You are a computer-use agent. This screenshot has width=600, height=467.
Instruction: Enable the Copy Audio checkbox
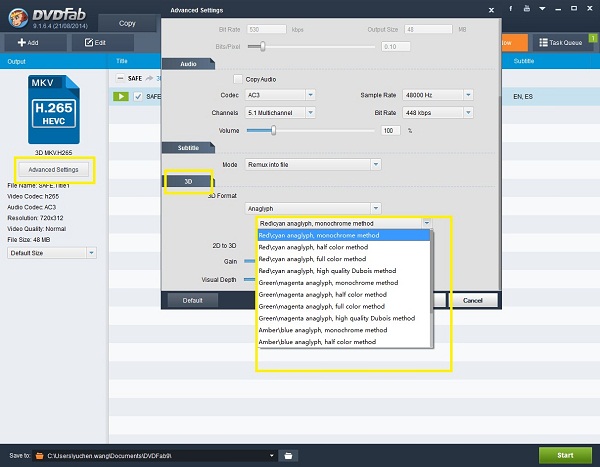(238, 79)
